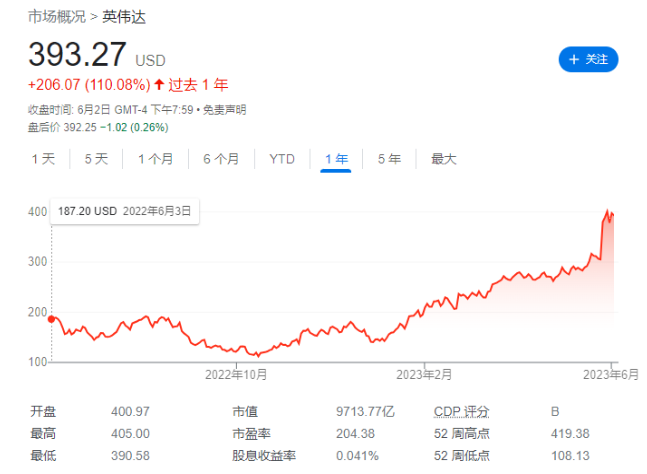
Task: Click the 2023年6月 axis label
Action: point(611,375)
